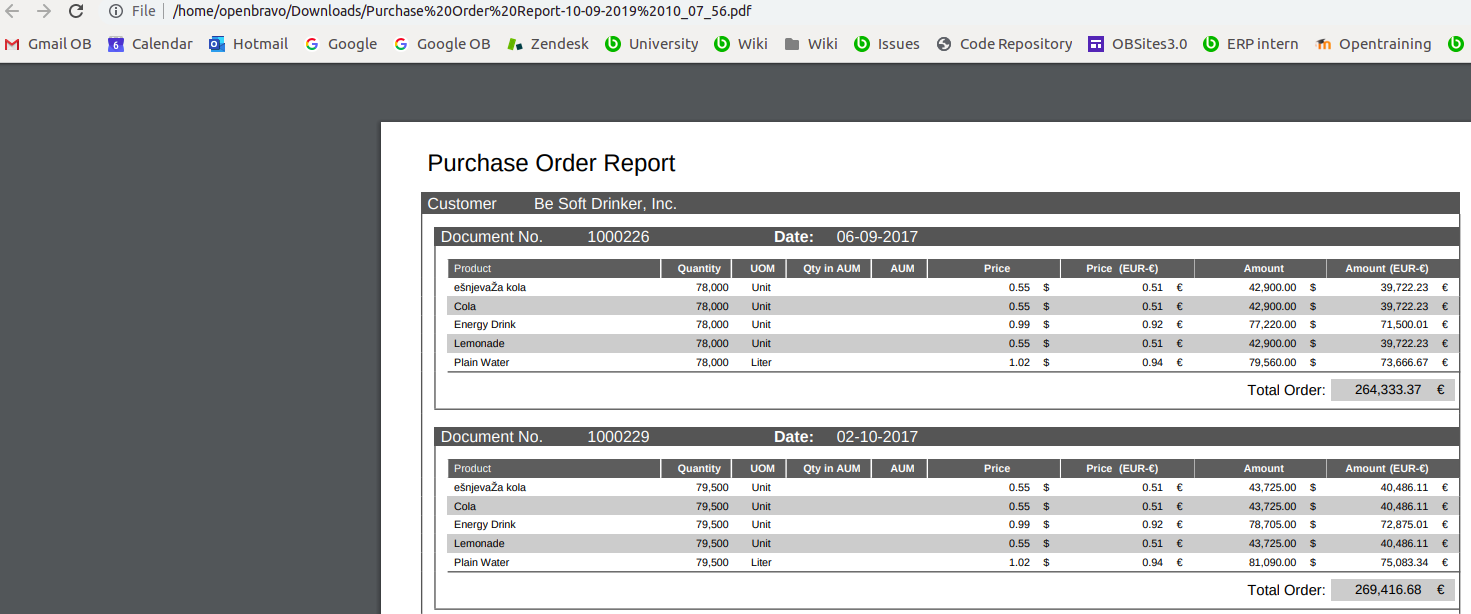The width and height of the screenshot is (1471, 614).
Task: Open the Zendesk bookmark
Action: point(548,44)
